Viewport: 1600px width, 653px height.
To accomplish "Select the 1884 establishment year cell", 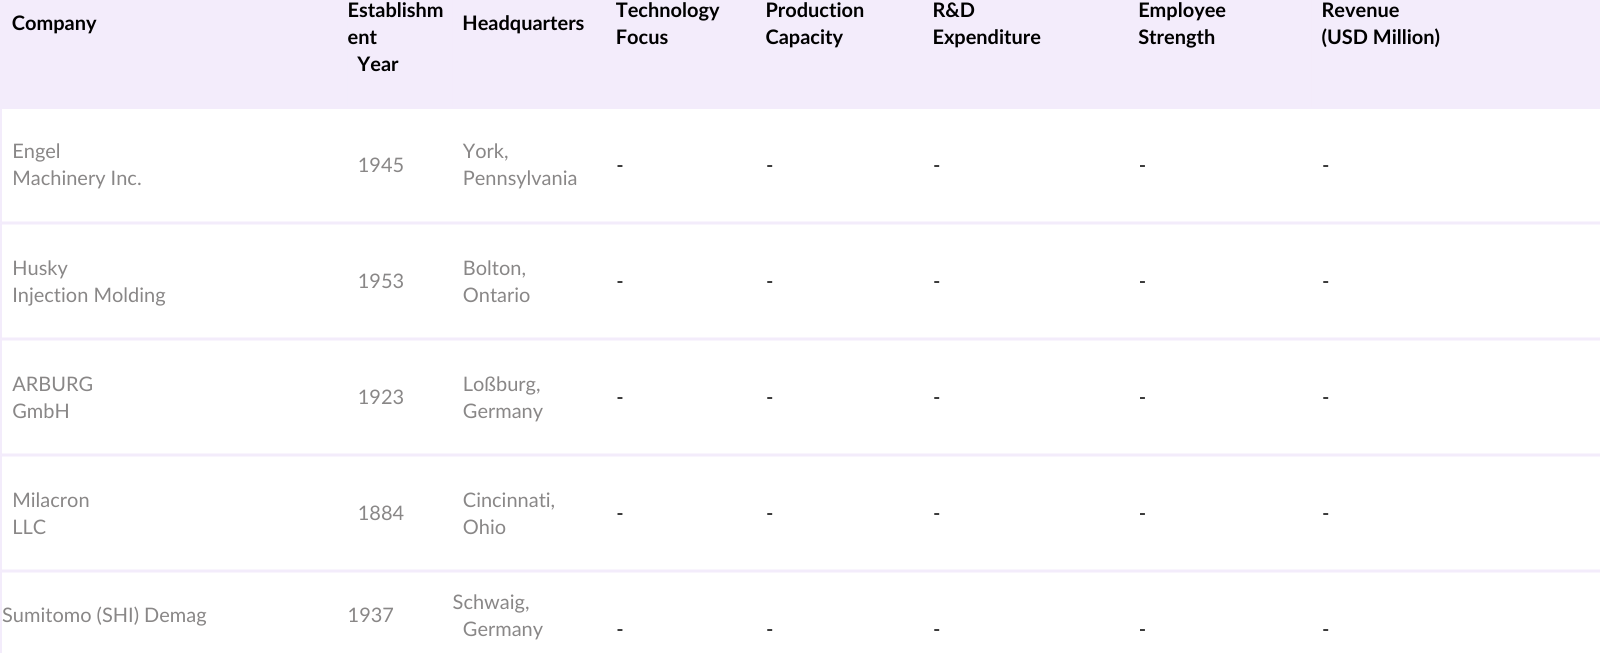I will pos(381,514).
